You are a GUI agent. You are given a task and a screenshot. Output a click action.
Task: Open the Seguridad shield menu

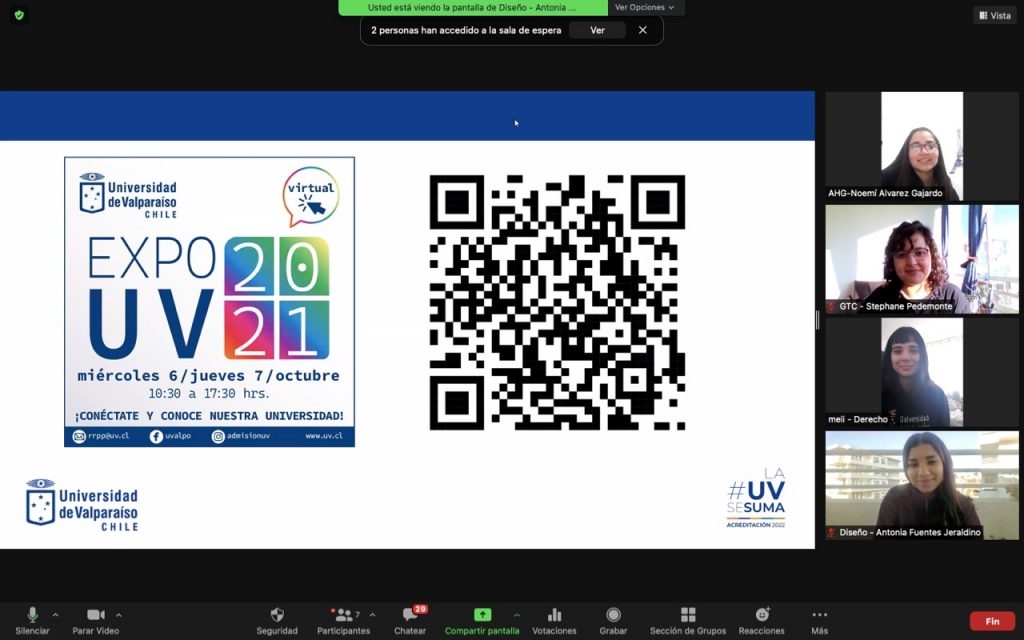pos(277,621)
